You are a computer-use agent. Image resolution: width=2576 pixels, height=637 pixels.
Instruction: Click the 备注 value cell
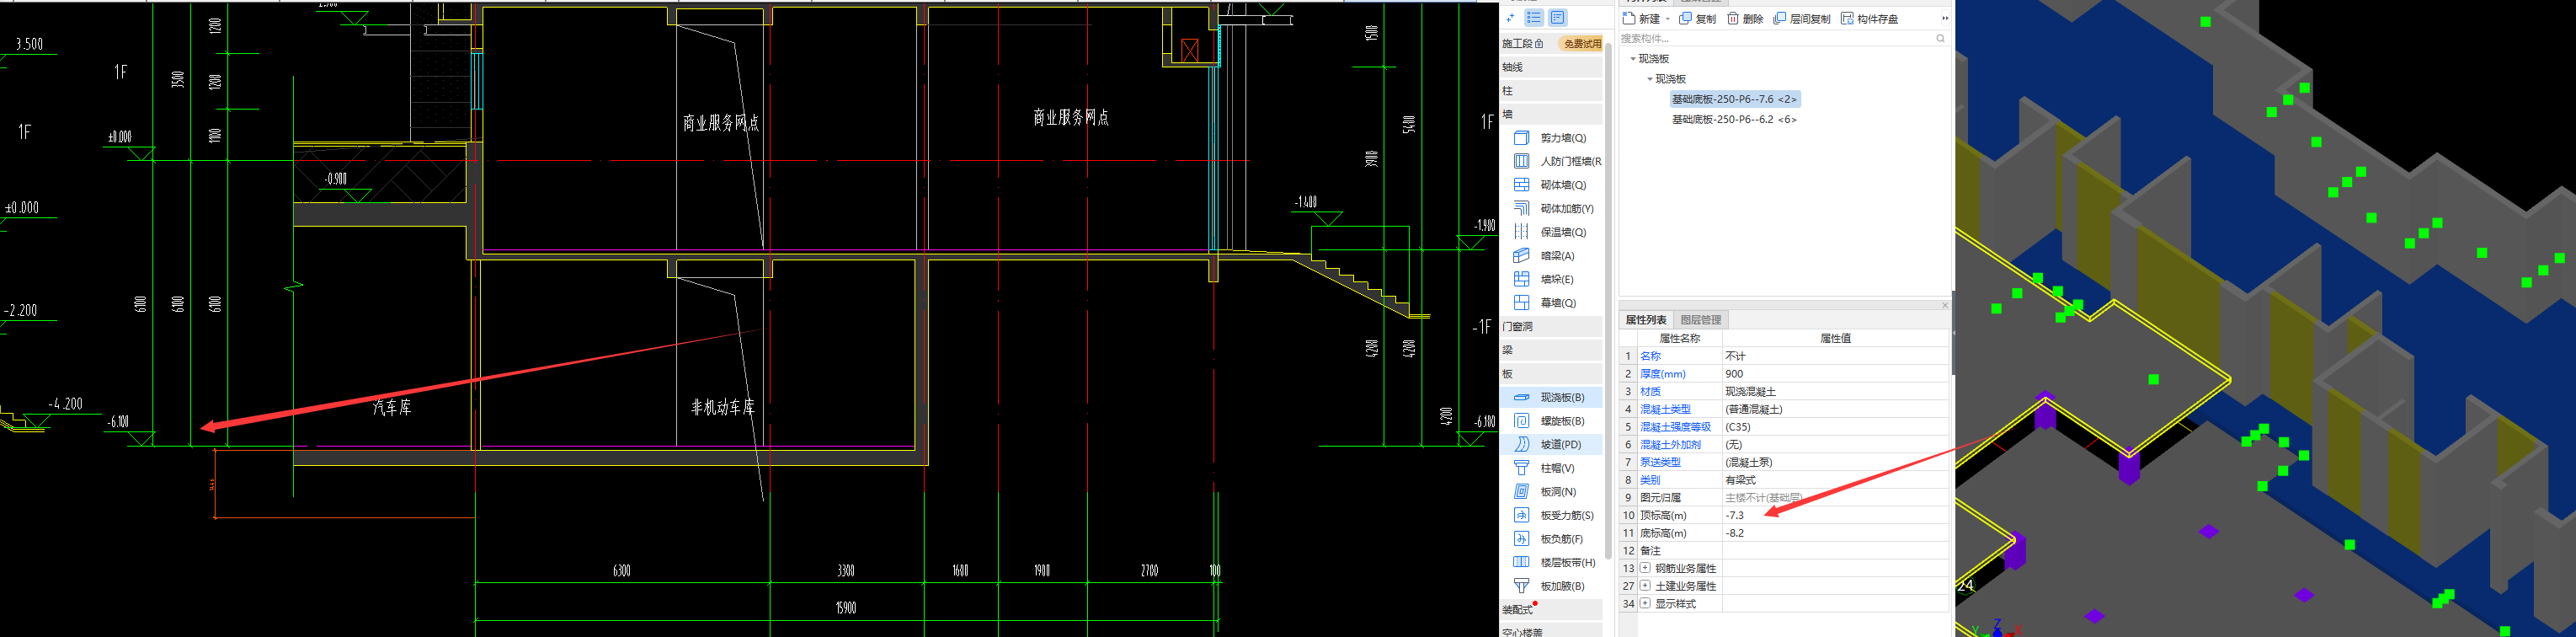pyautogui.click(x=1835, y=551)
